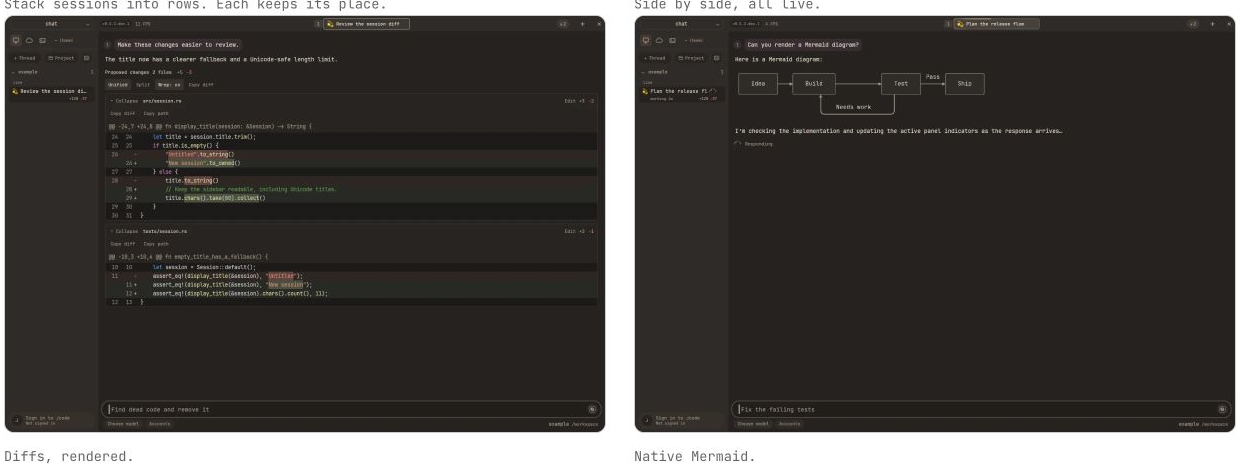Click Copy diff under tests/session.rs
This screenshot has height=475, width=1240.
click(x=122, y=243)
